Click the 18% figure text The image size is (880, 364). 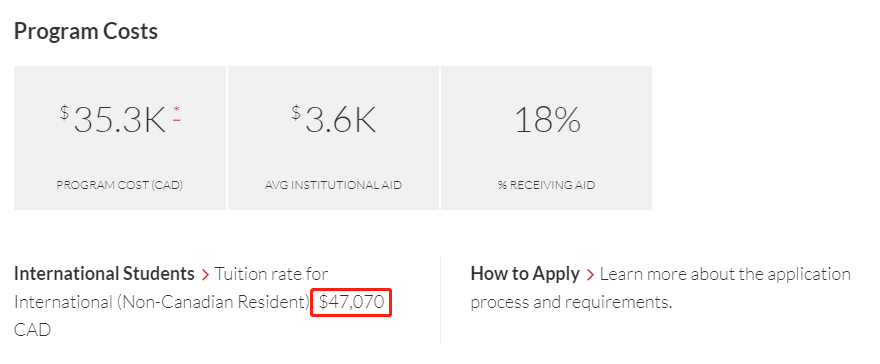(547, 120)
